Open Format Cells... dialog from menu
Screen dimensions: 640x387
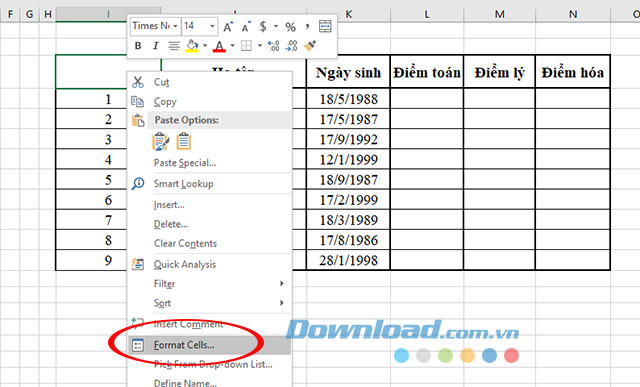(x=210, y=345)
